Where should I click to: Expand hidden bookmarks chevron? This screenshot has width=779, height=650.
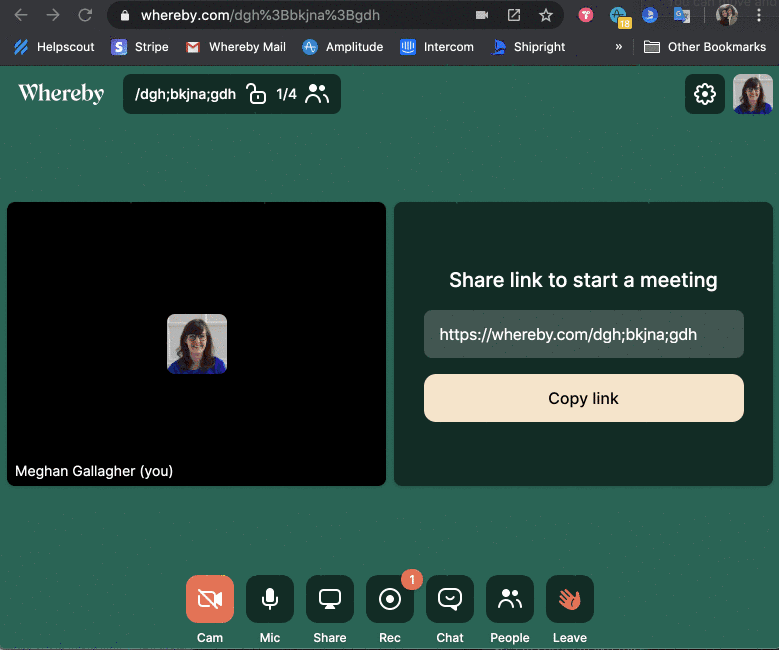click(619, 47)
